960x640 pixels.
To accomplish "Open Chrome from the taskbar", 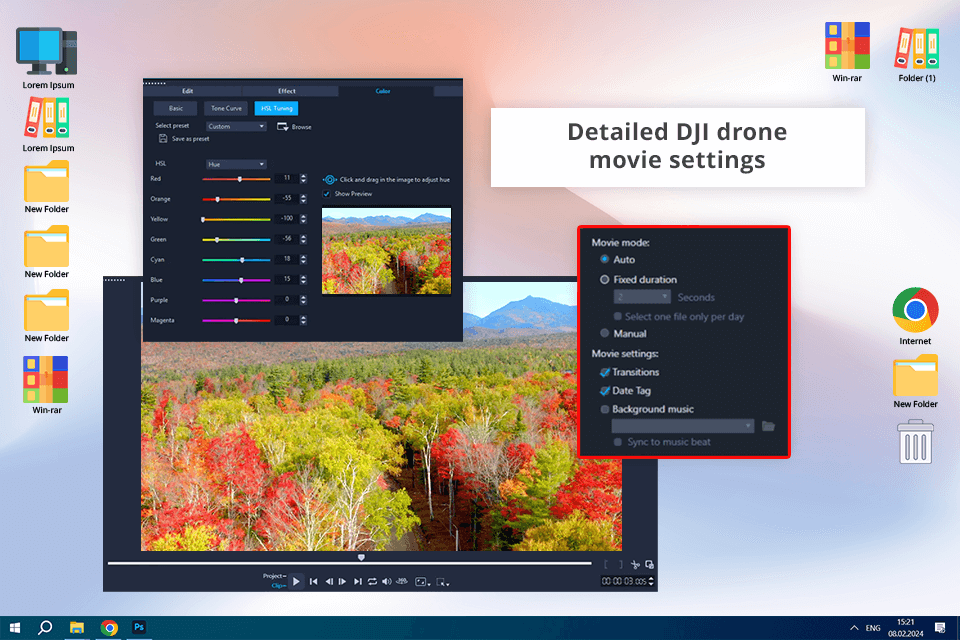I will (x=109, y=628).
